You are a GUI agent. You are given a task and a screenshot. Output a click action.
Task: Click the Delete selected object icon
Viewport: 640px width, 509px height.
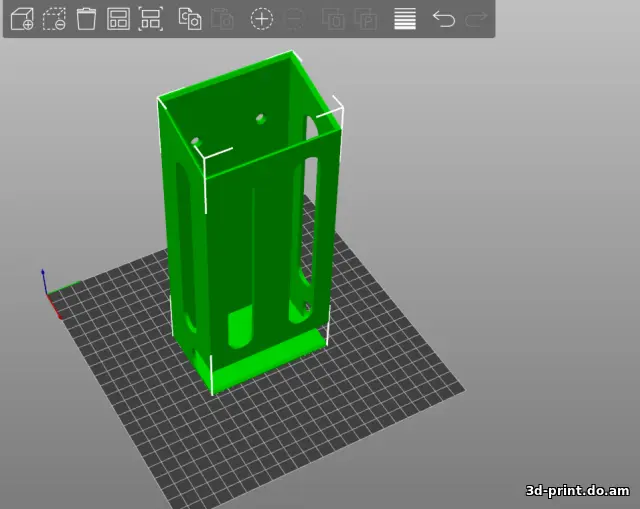point(54,19)
